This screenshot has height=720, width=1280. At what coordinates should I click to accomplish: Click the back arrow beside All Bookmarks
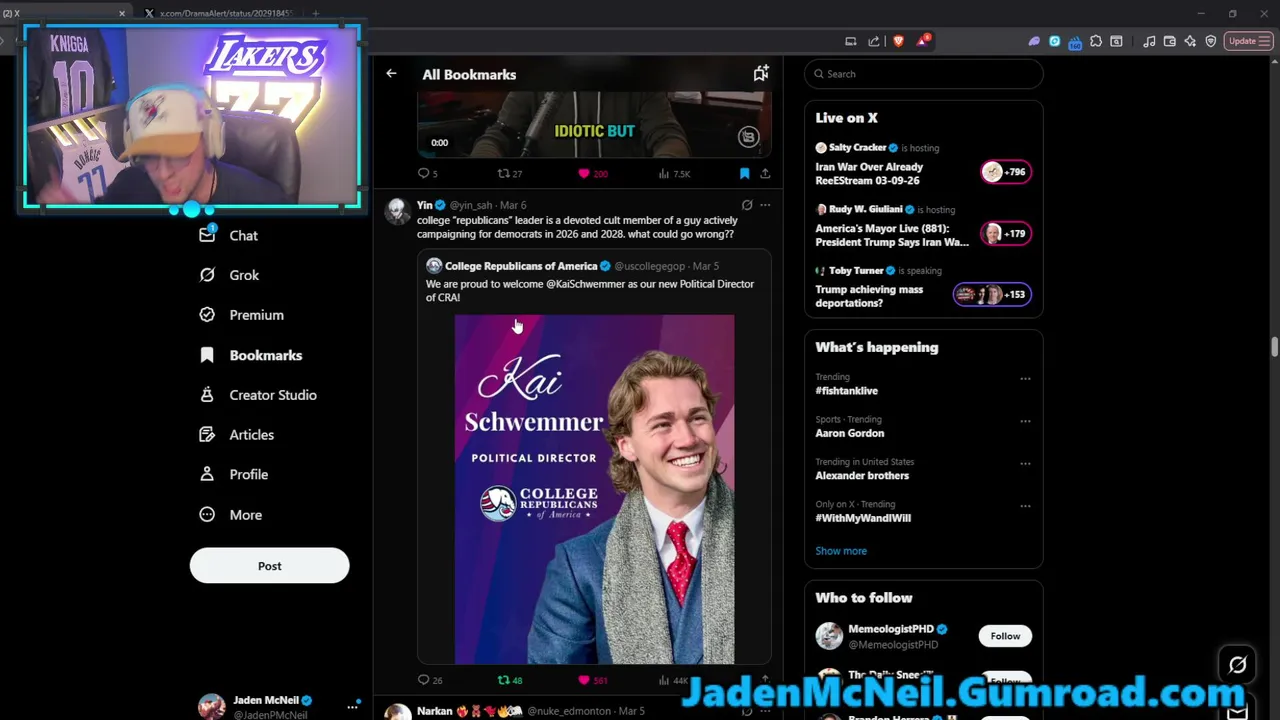[x=391, y=74]
